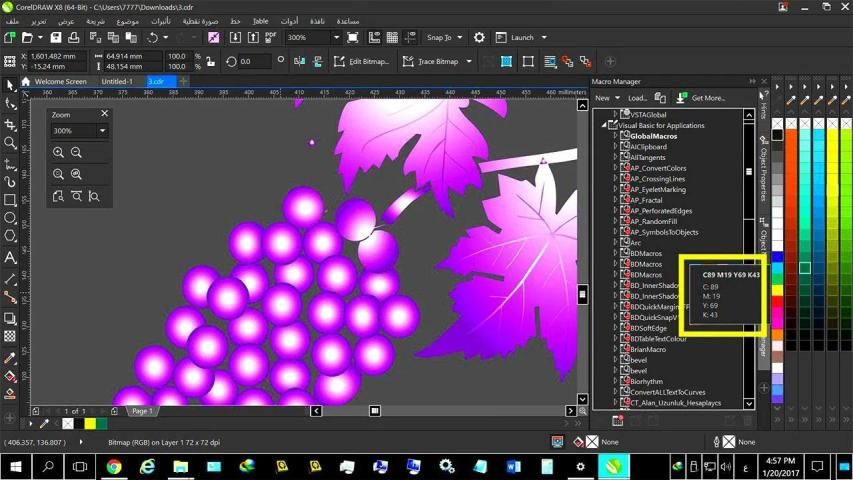Click the Load button in Macro Manager
The height and width of the screenshot is (480, 853).
click(x=637, y=98)
